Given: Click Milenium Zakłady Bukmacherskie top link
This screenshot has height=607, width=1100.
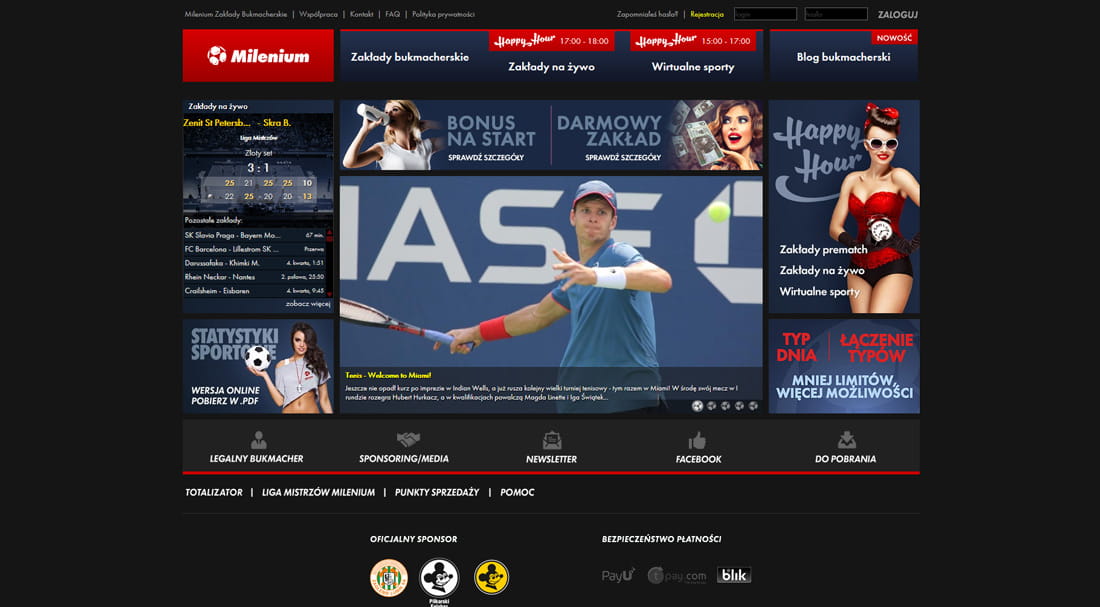Looking at the screenshot, I should [x=236, y=14].
